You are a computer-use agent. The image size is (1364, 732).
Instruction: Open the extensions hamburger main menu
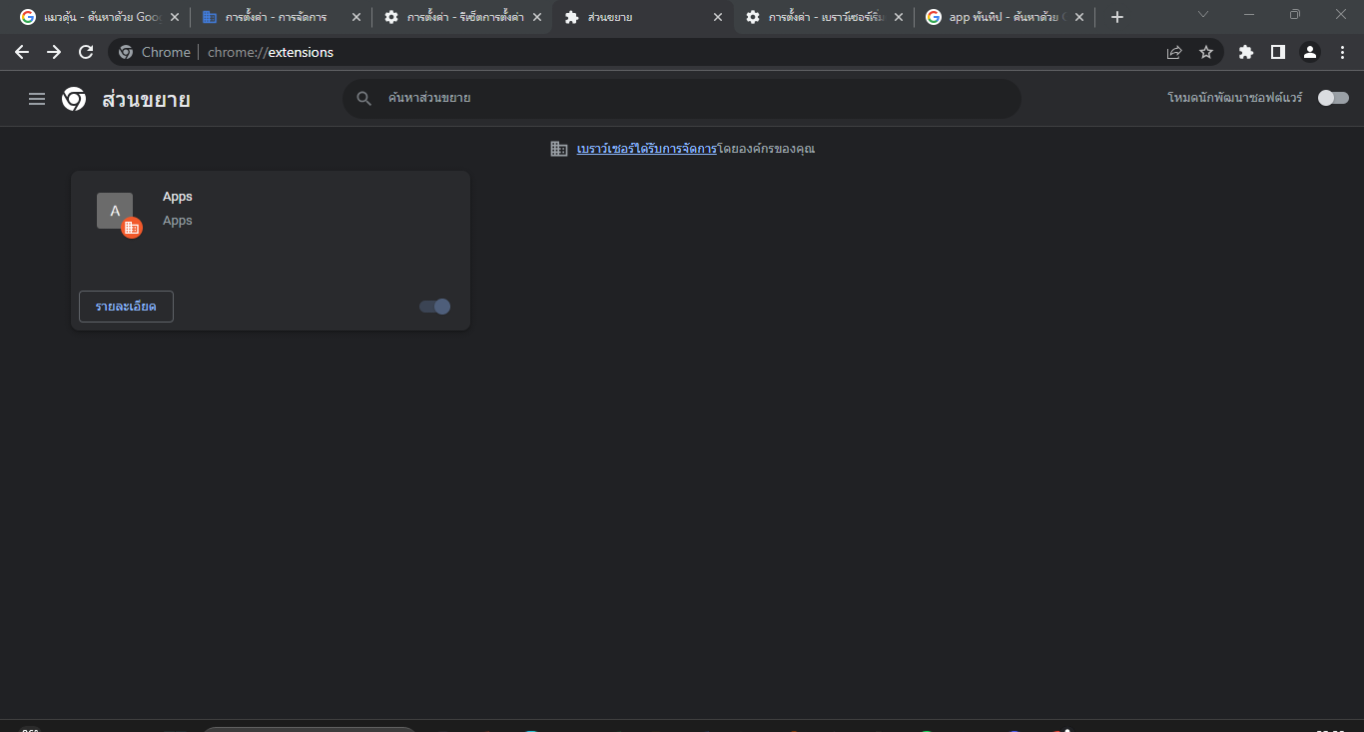[x=37, y=99]
